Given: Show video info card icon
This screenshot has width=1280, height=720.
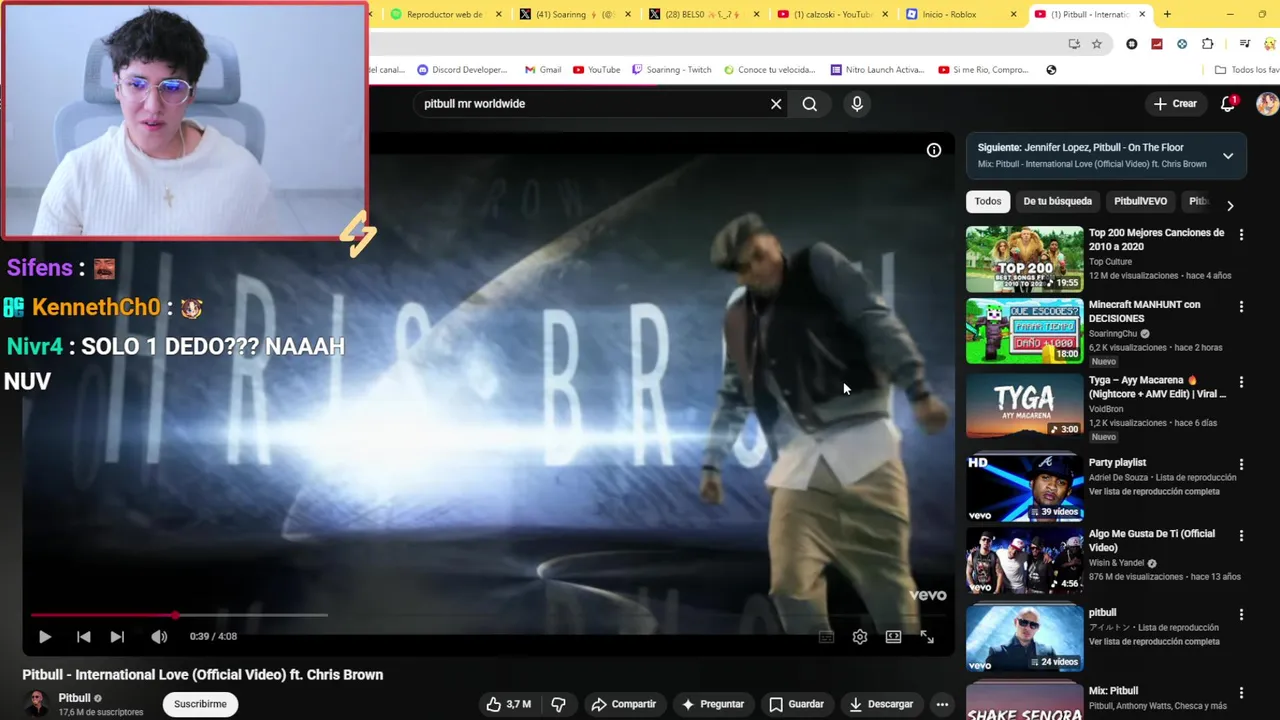Looking at the screenshot, I should (x=934, y=150).
